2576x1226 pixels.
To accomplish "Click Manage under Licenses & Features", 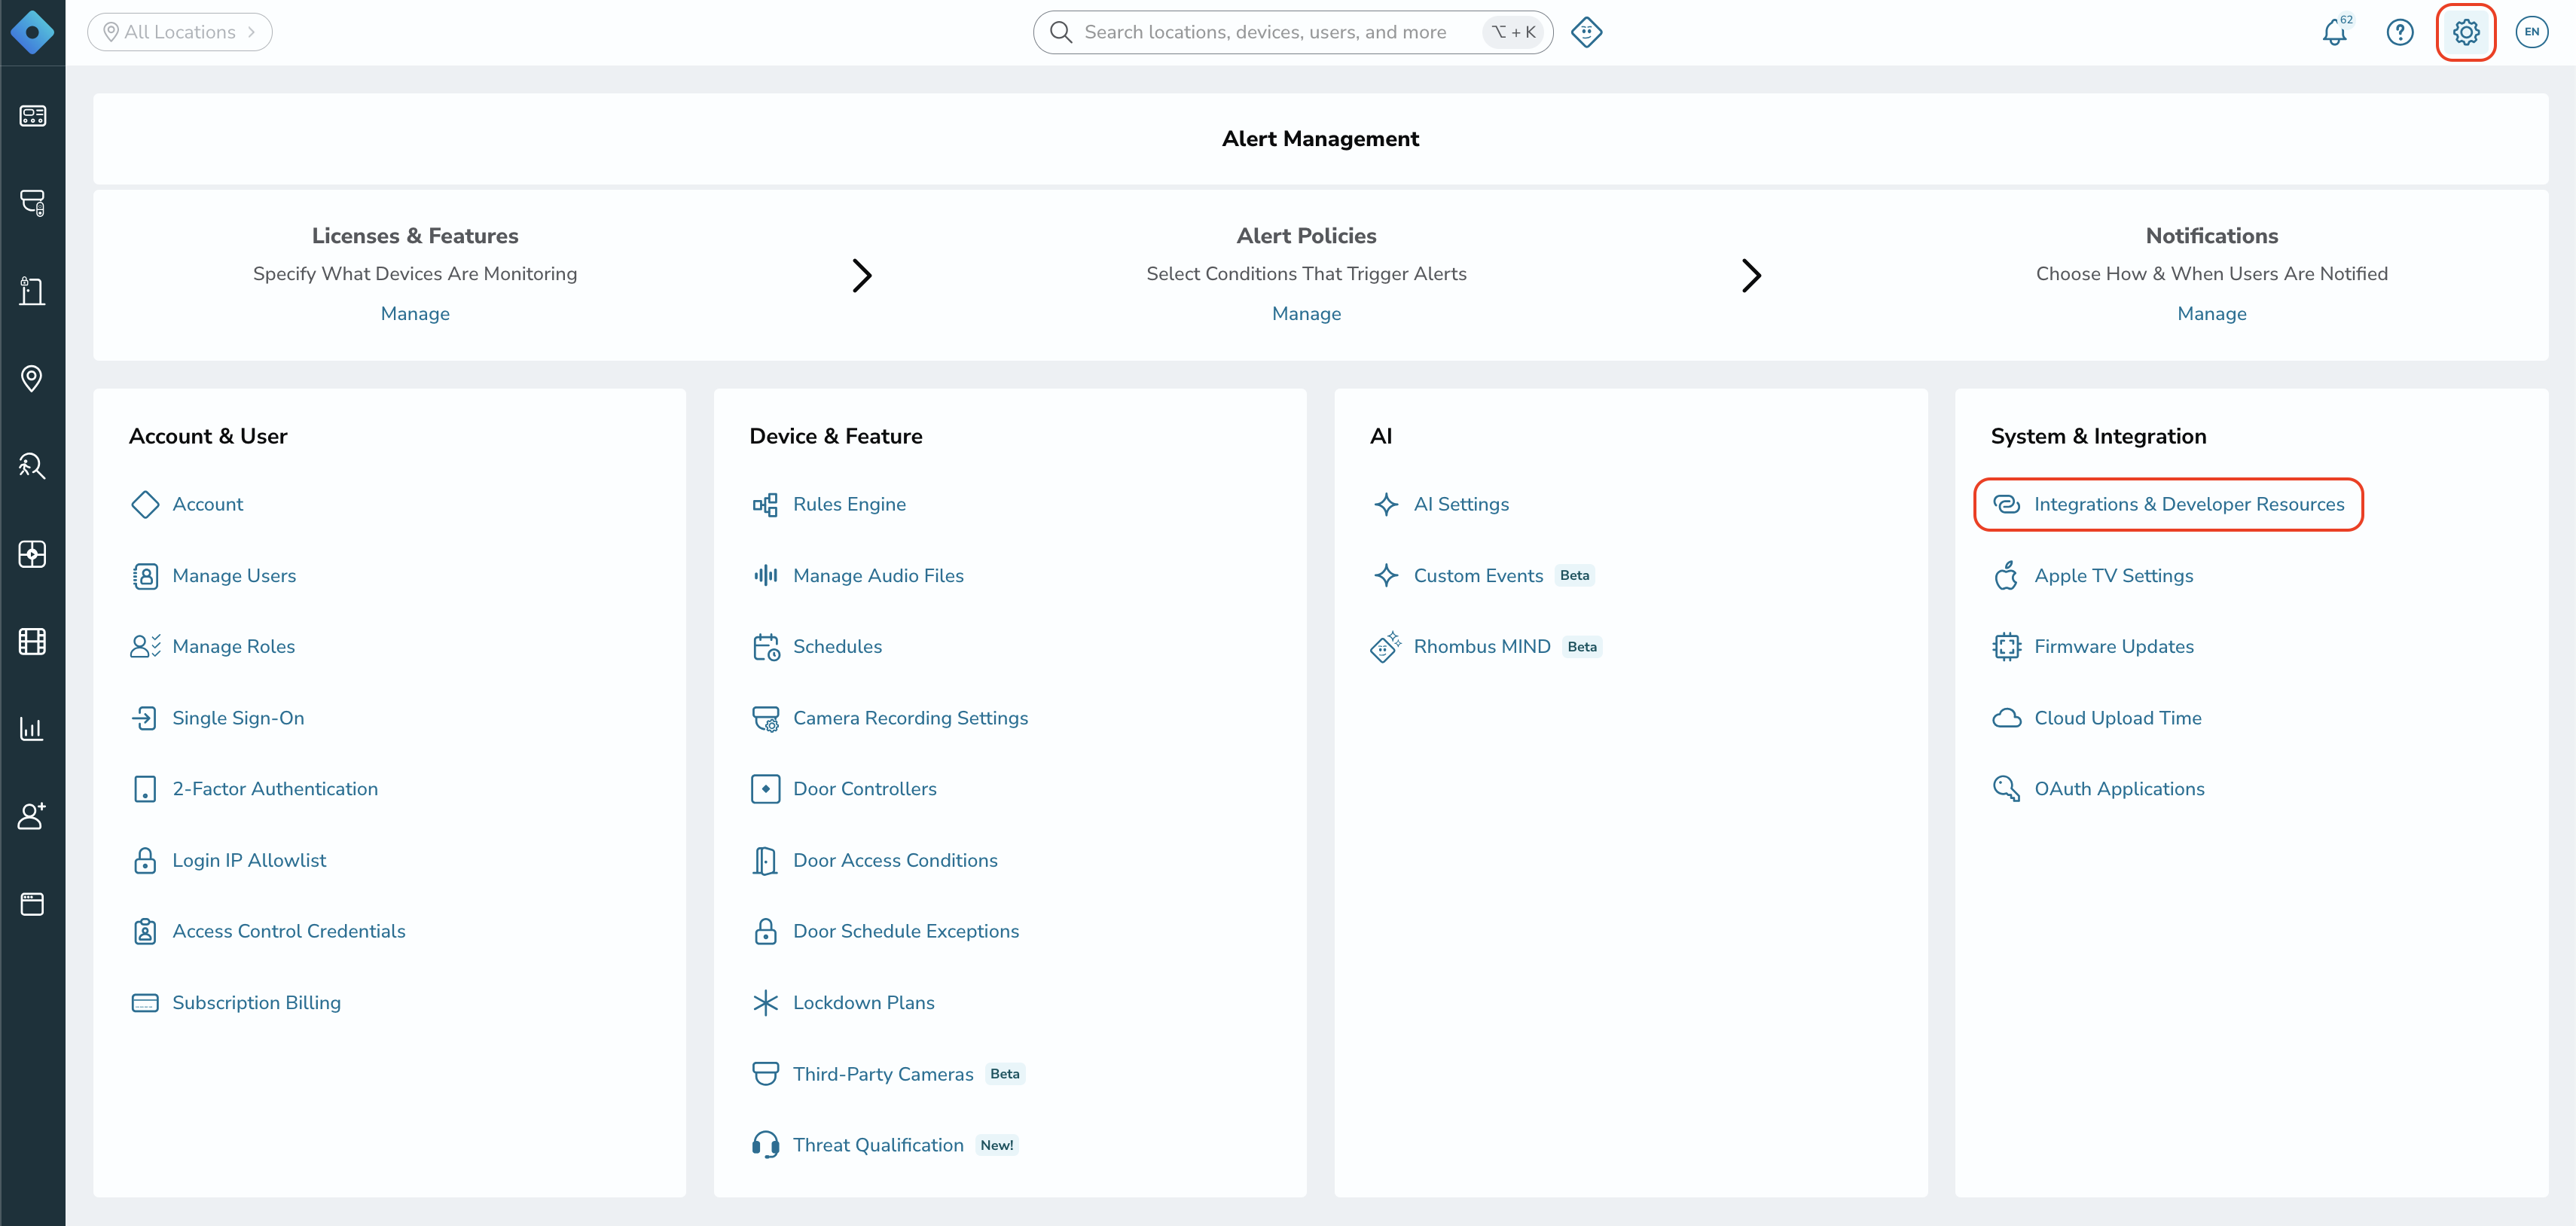I will pos(415,313).
